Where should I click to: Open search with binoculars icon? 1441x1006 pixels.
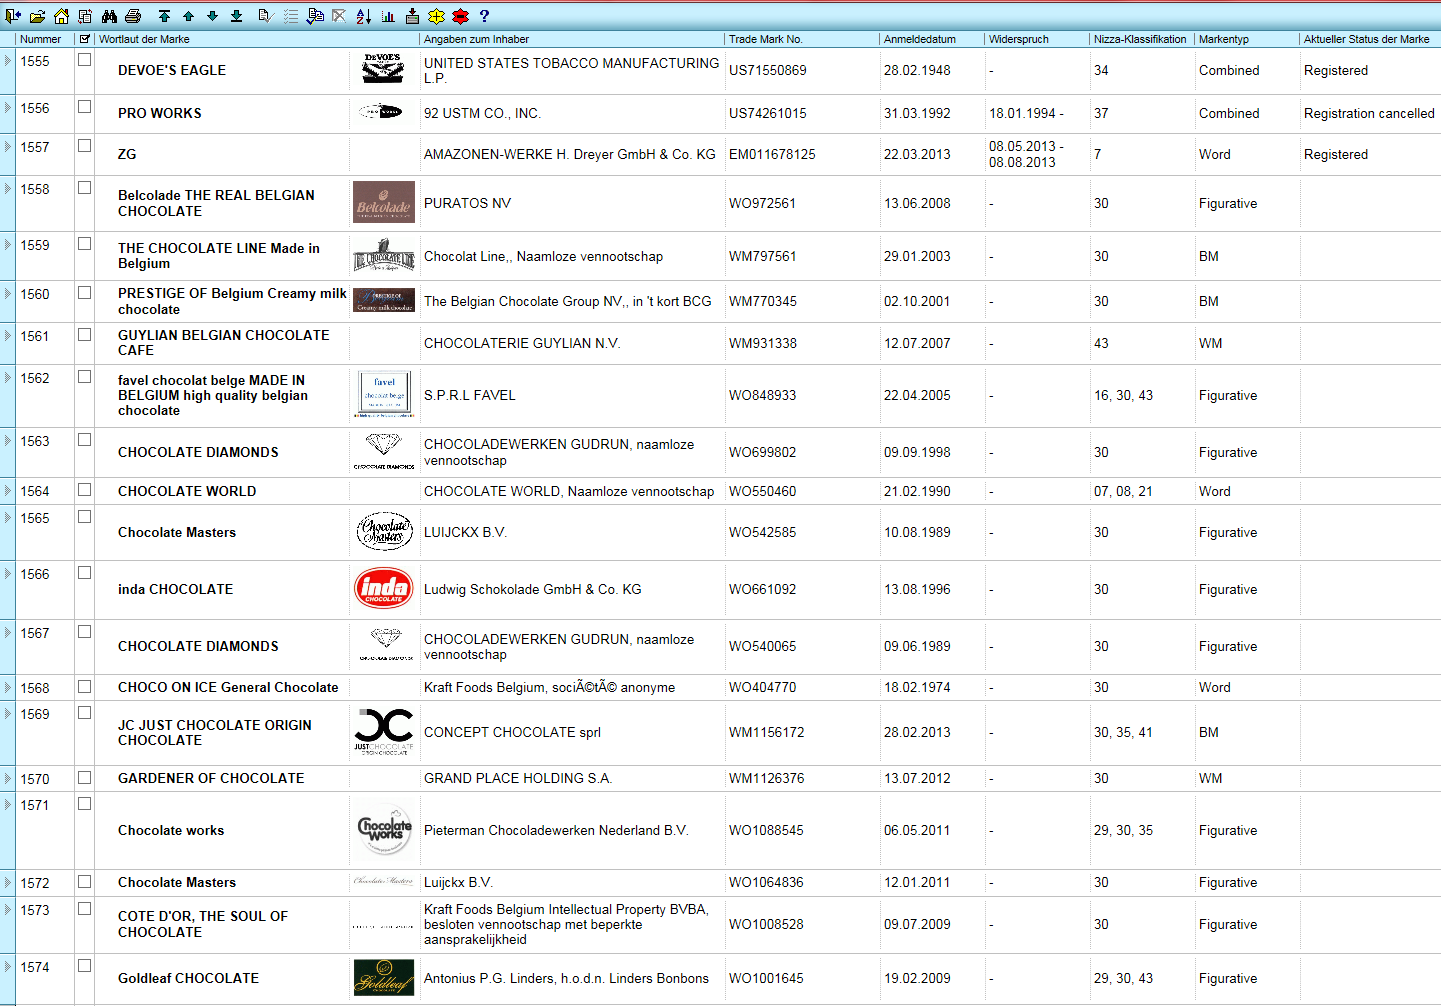pos(109,16)
